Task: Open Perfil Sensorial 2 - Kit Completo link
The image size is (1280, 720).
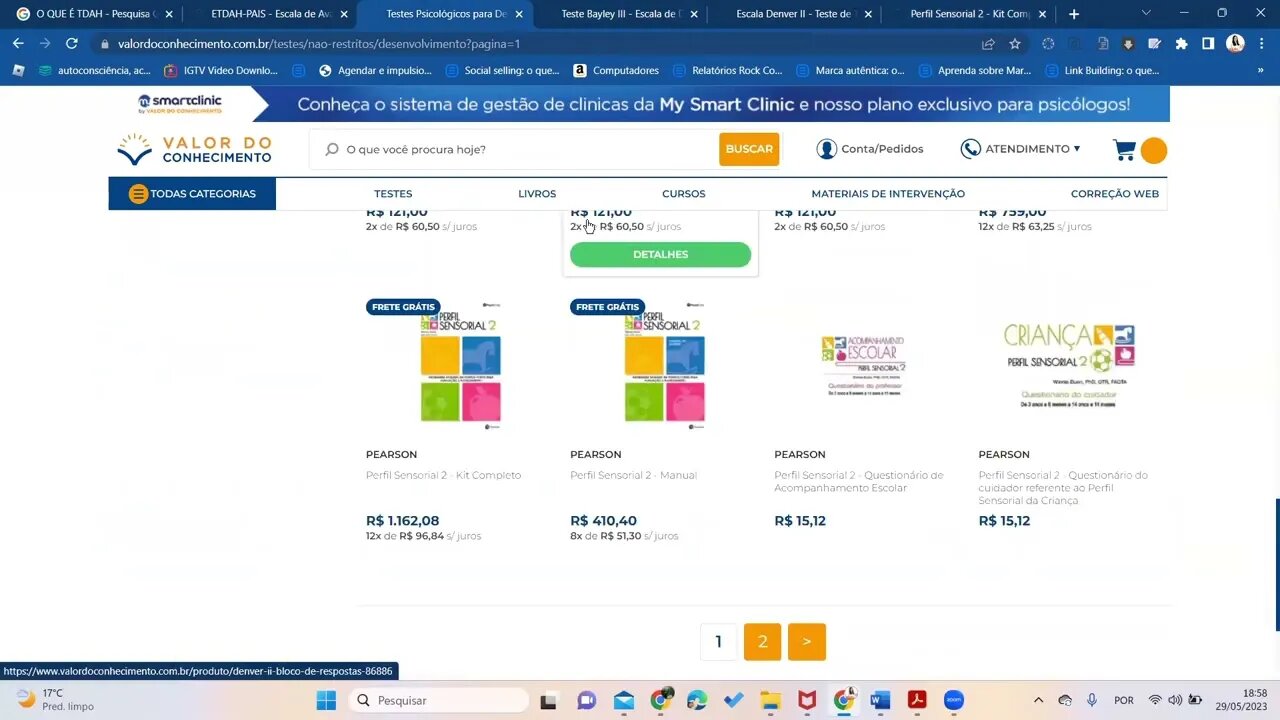Action: click(x=443, y=475)
